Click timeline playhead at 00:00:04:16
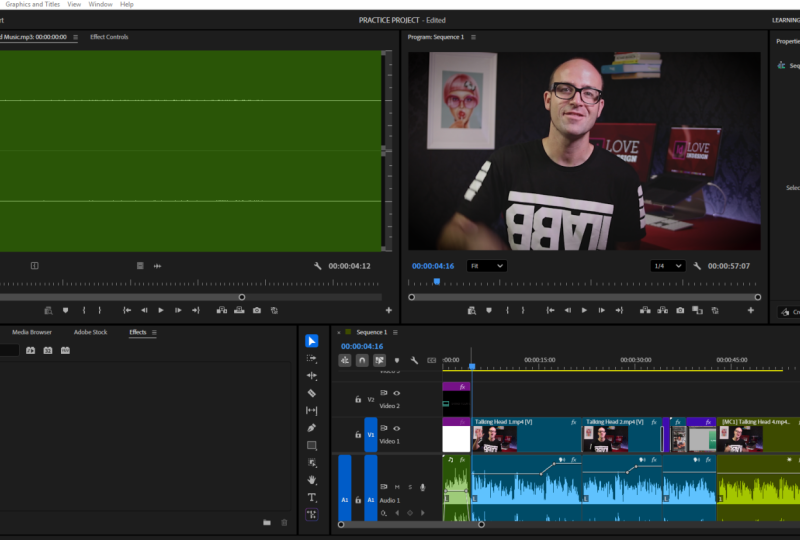 pyautogui.click(x=472, y=366)
